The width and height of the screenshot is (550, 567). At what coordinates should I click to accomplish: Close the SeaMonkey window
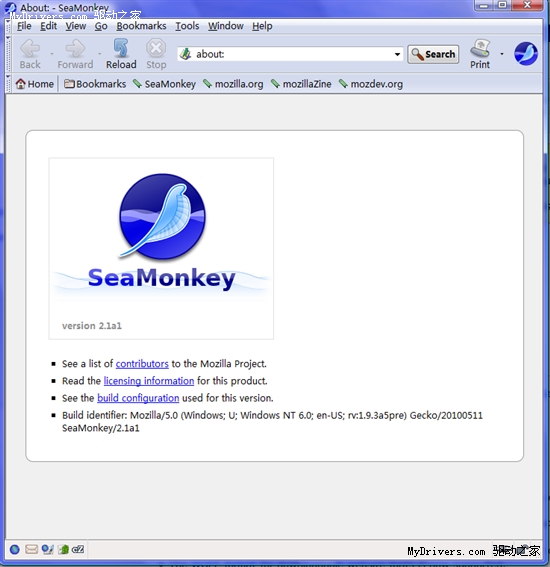click(x=527, y=5)
